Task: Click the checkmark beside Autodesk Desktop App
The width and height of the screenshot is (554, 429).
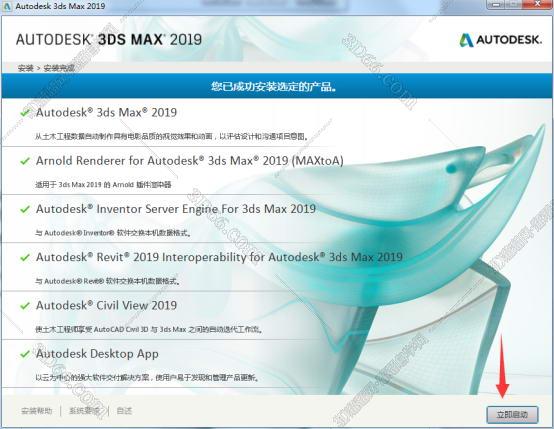Action: pyautogui.click(x=25, y=354)
